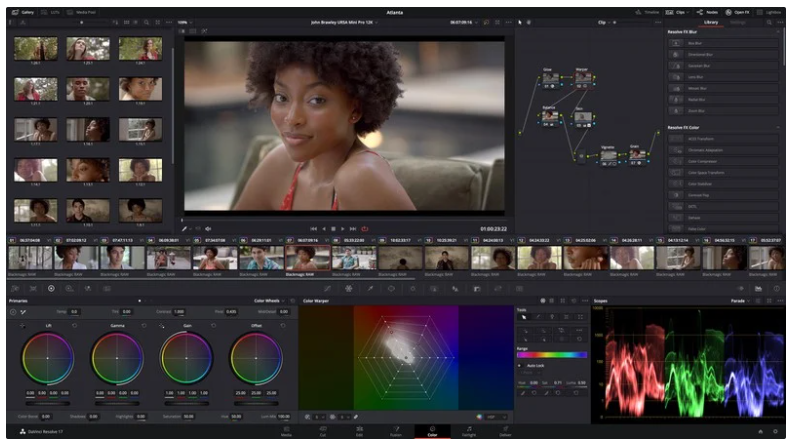
Task: Reset the Lift color wheel
Action: pyautogui.click(x=75, y=325)
